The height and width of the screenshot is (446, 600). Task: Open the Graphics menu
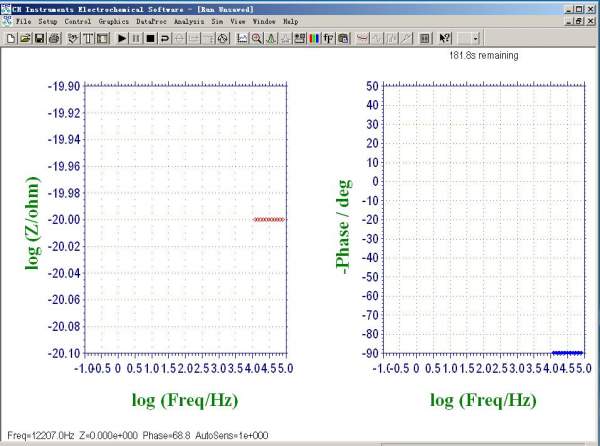click(x=114, y=21)
